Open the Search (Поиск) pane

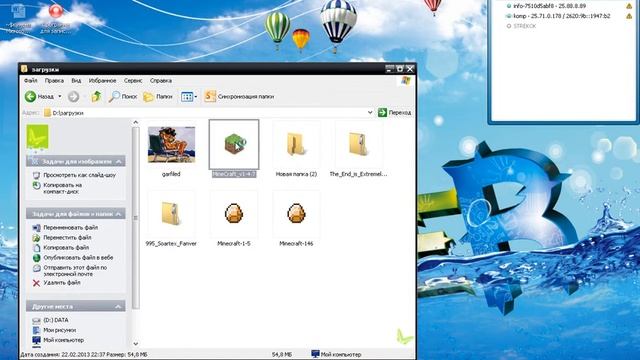click(x=122, y=96)
